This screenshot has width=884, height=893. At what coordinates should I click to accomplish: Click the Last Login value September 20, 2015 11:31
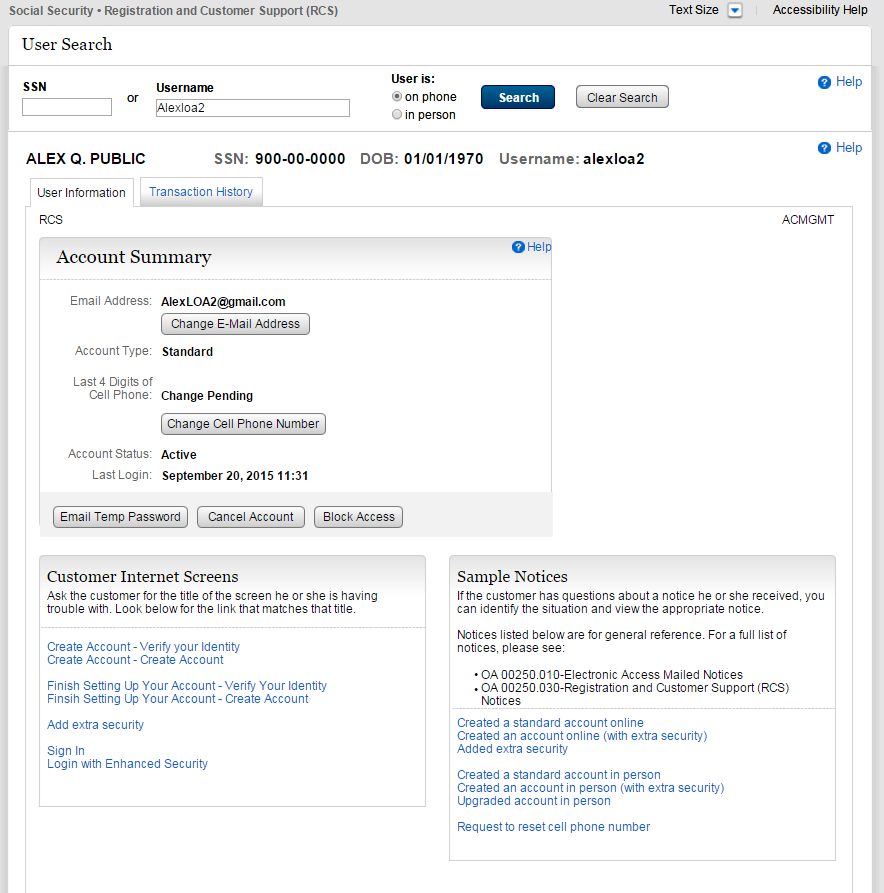pyautogui.click(x=235, y=476)
